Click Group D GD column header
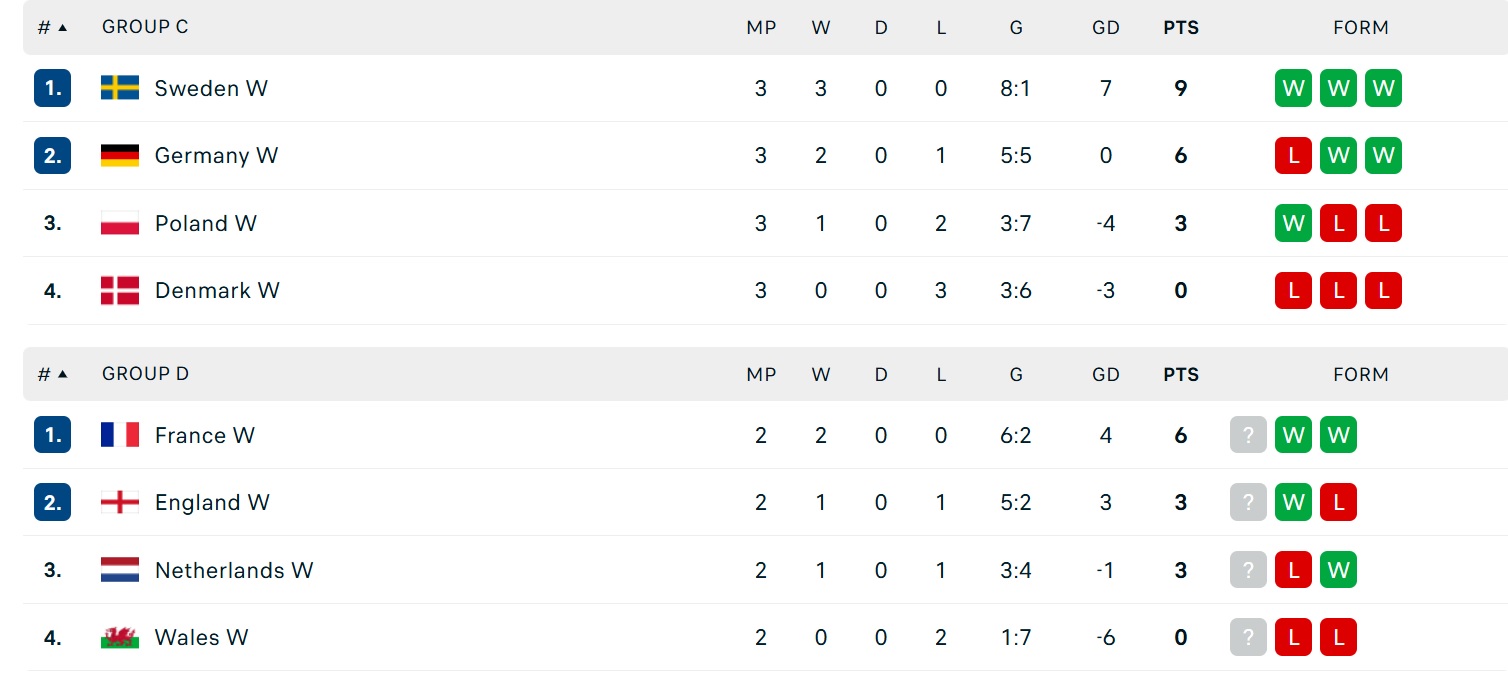 coord(1106,375)
